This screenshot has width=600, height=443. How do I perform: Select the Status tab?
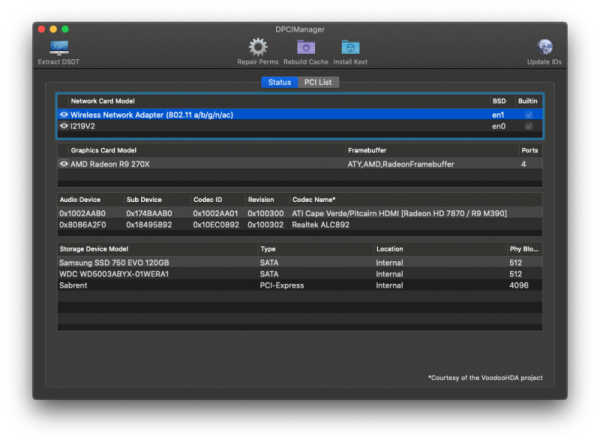[x=280, y=82]
